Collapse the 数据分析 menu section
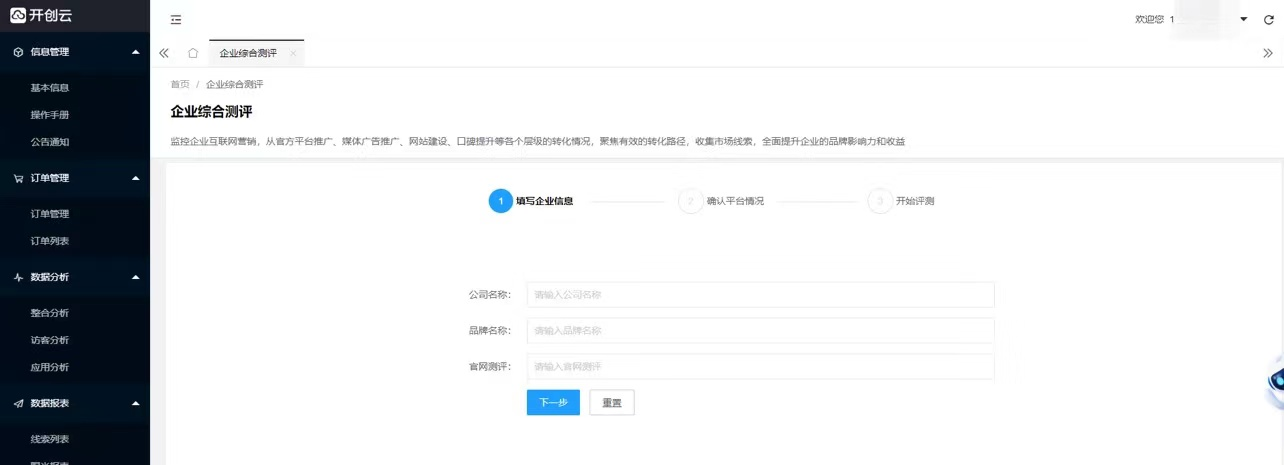 pyautogui.click(x=135, y=277)
